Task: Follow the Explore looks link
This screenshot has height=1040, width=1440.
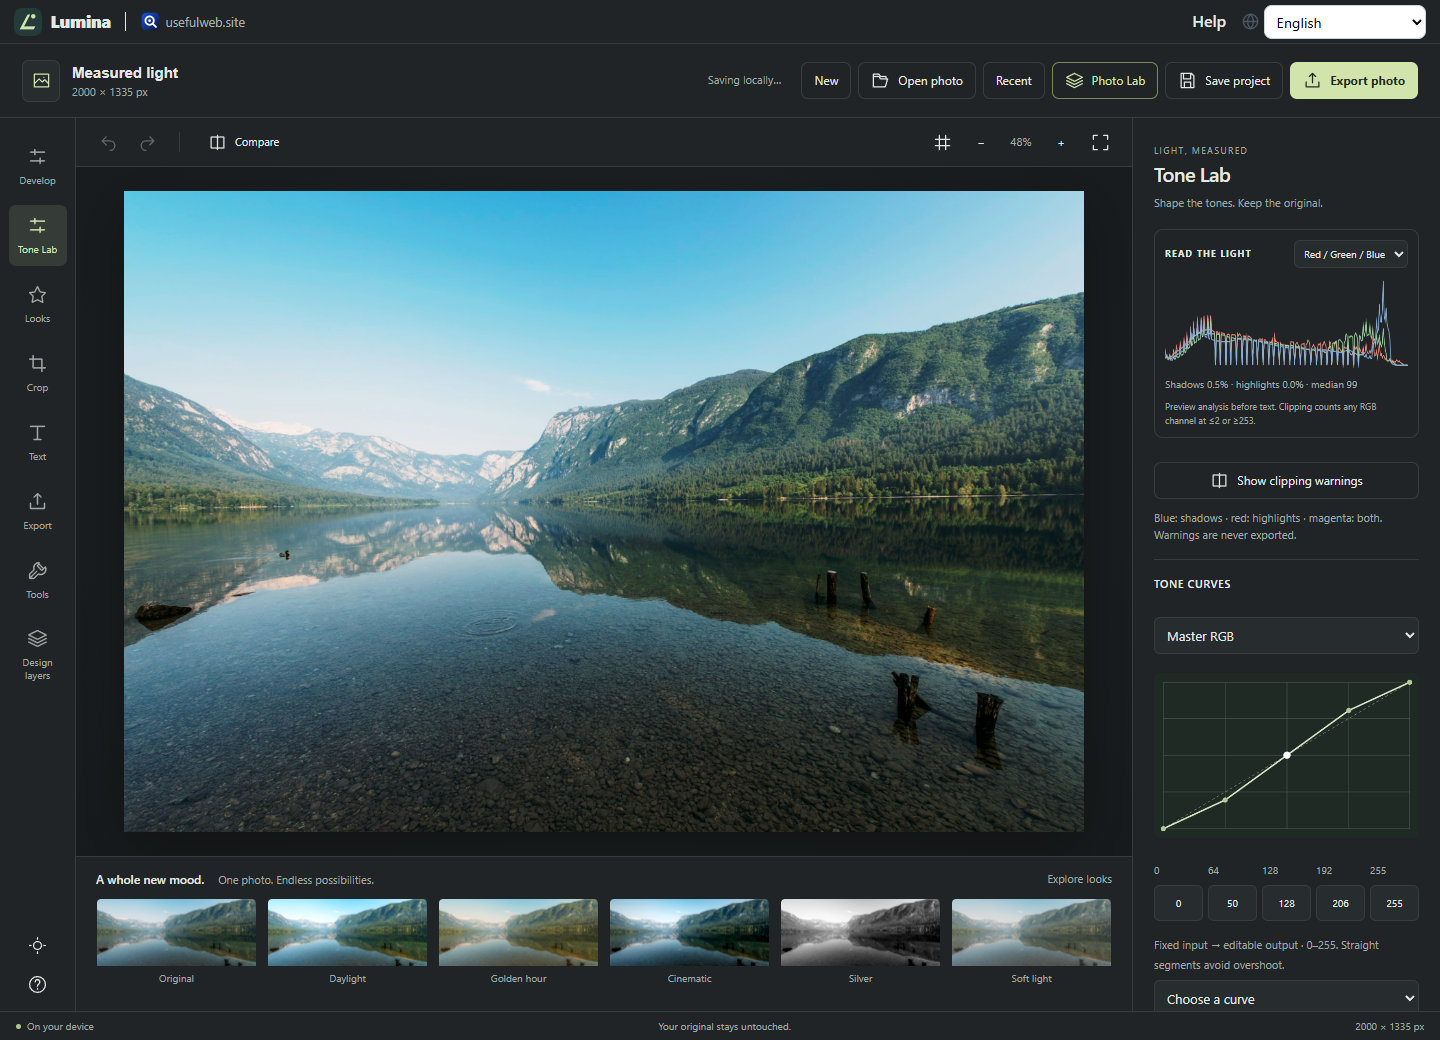Action: [x=1079, y=879]
